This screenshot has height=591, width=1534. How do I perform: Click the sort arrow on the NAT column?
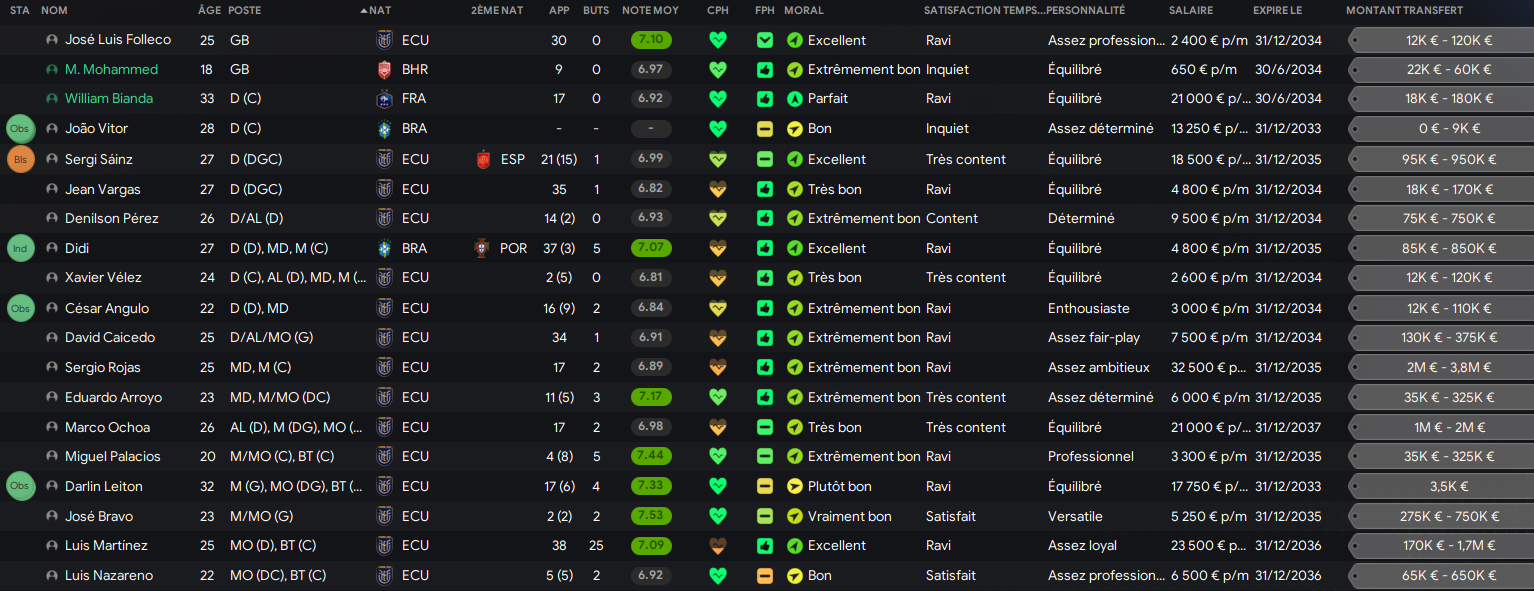pos(363,10)
